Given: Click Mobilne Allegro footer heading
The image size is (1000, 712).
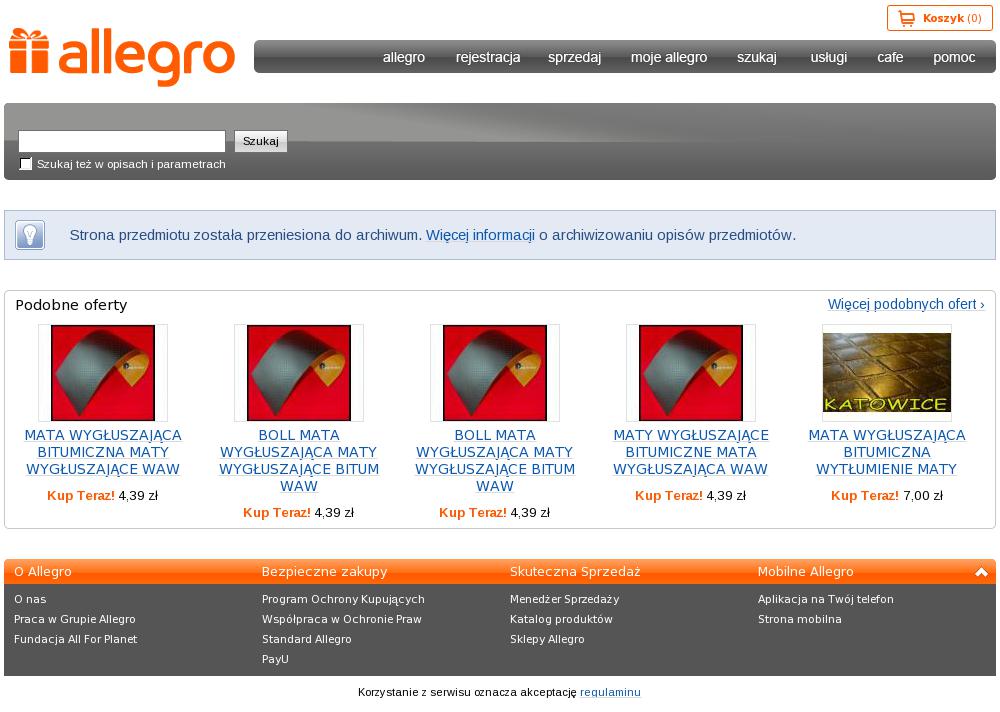Looking at the screenshot, I should (805, 572).
